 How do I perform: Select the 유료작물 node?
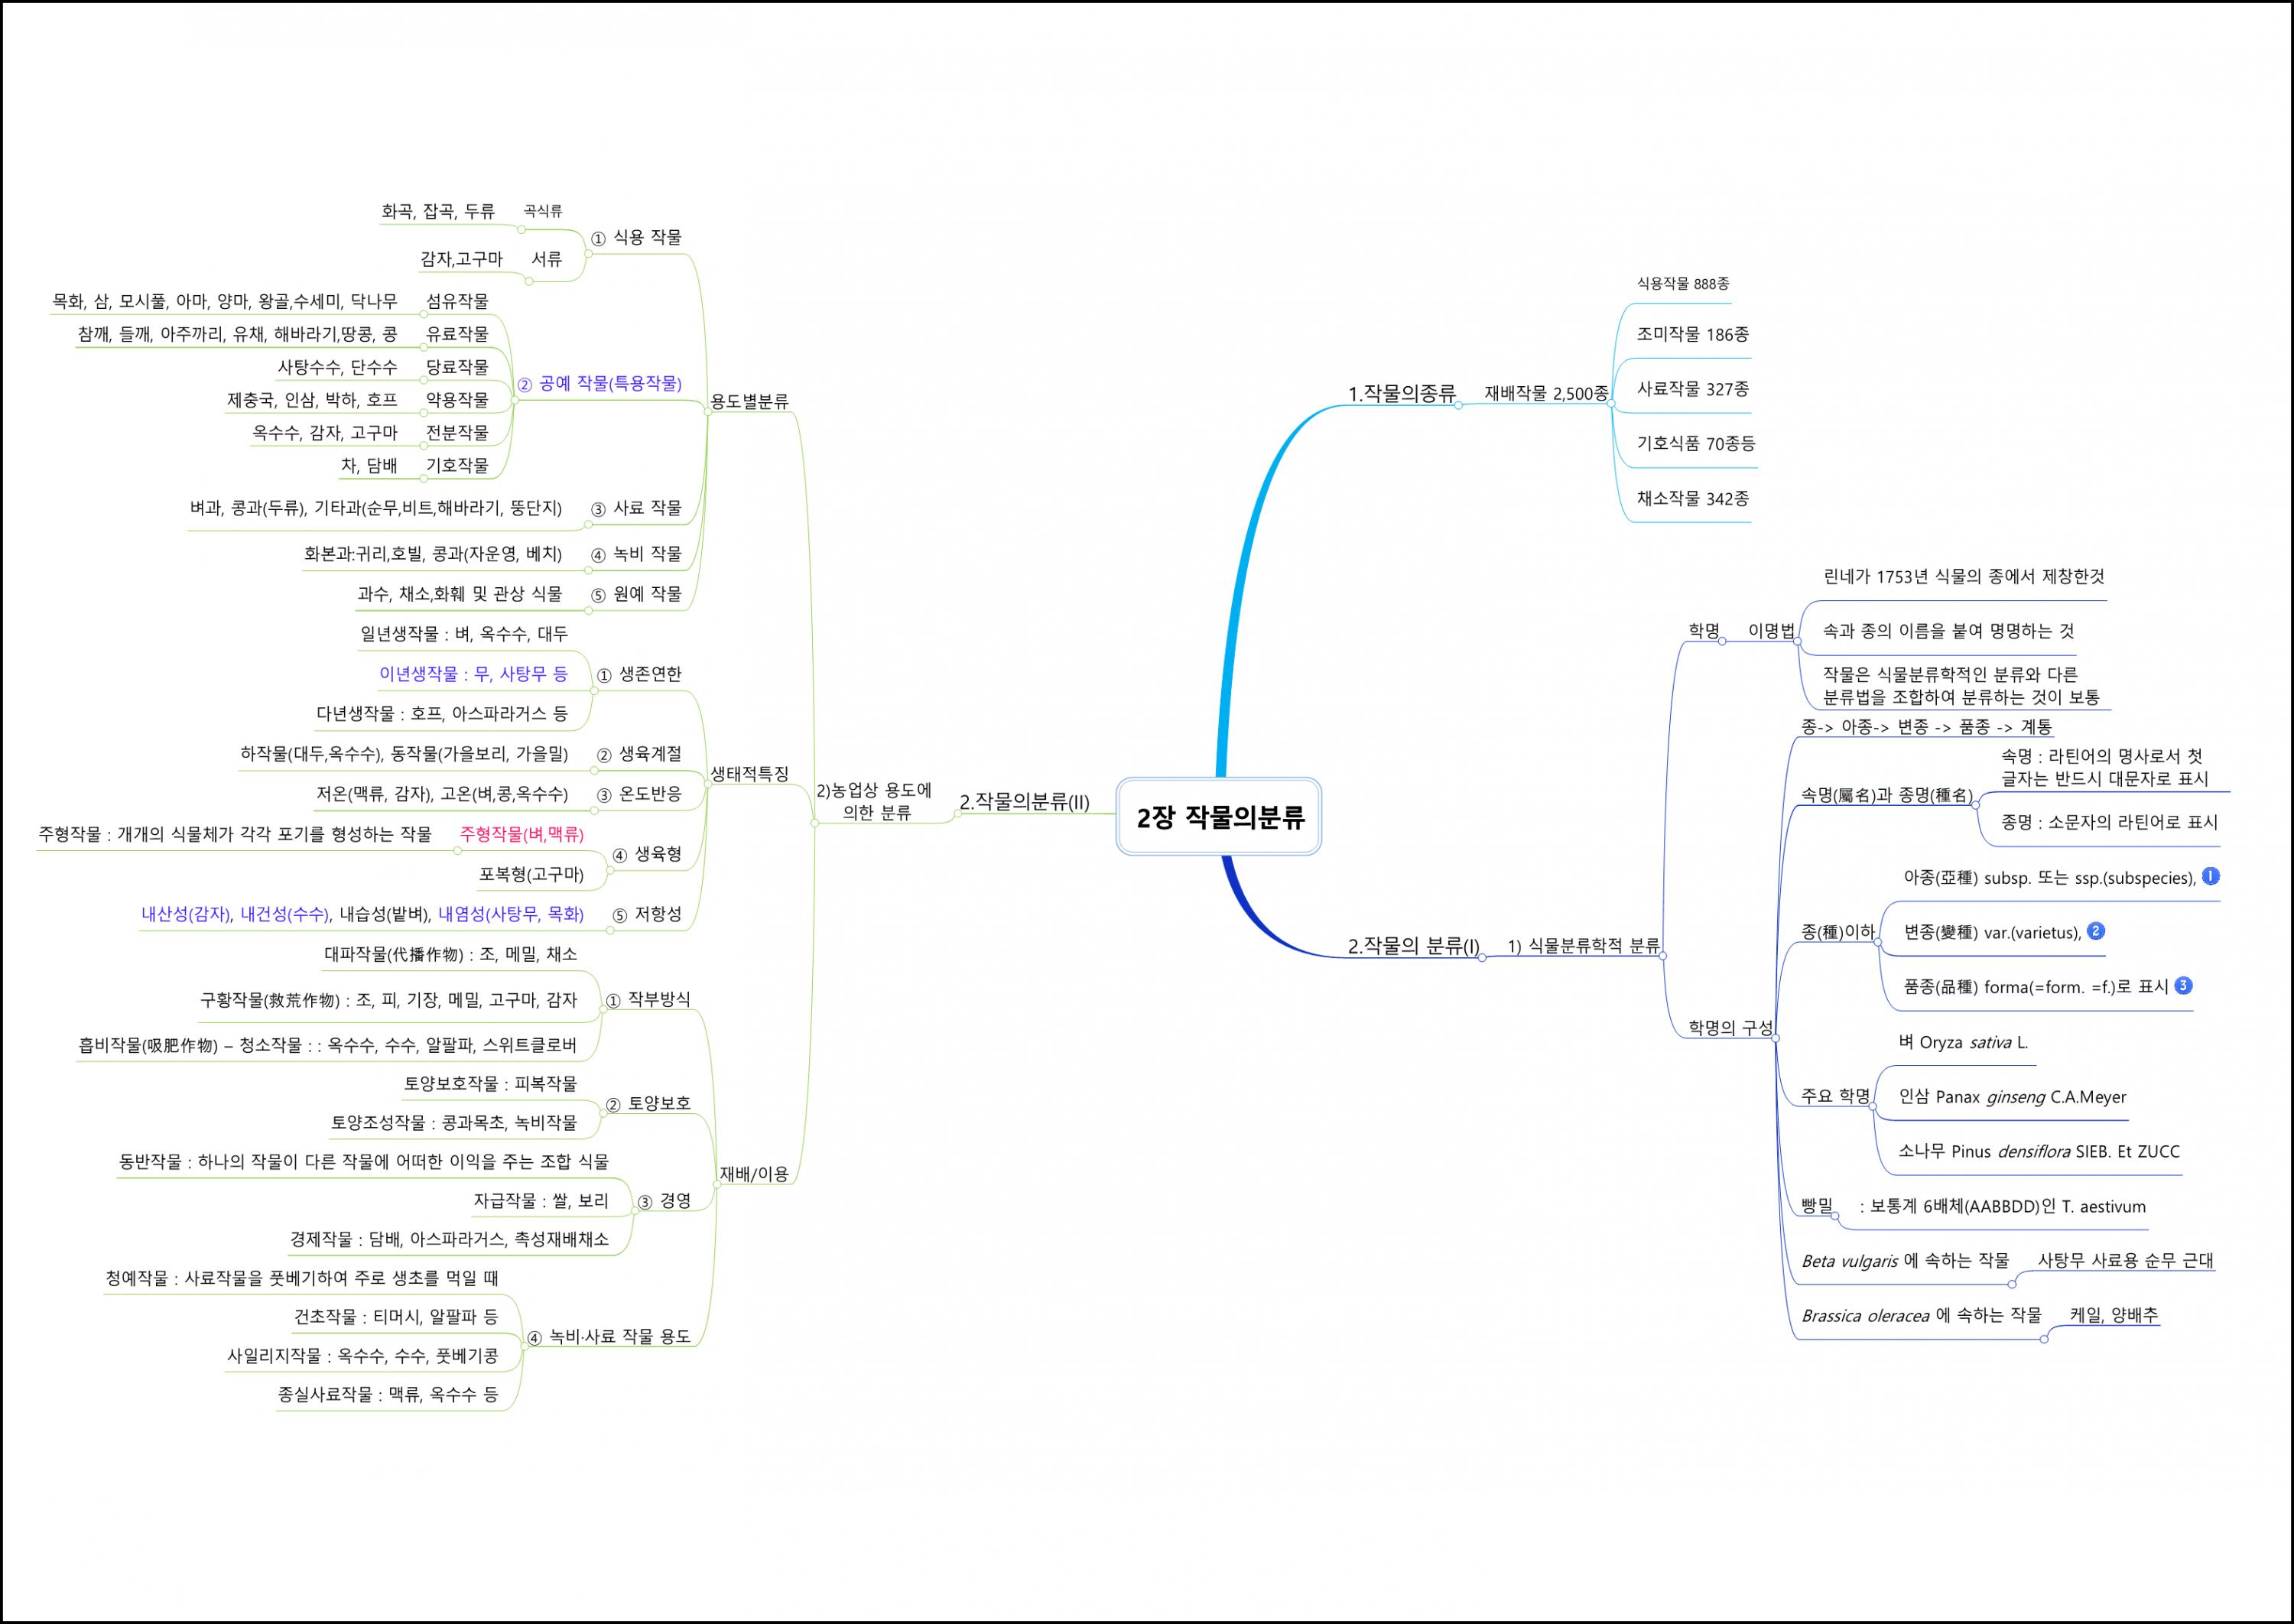pyautogui.click(x=457, y=333)
